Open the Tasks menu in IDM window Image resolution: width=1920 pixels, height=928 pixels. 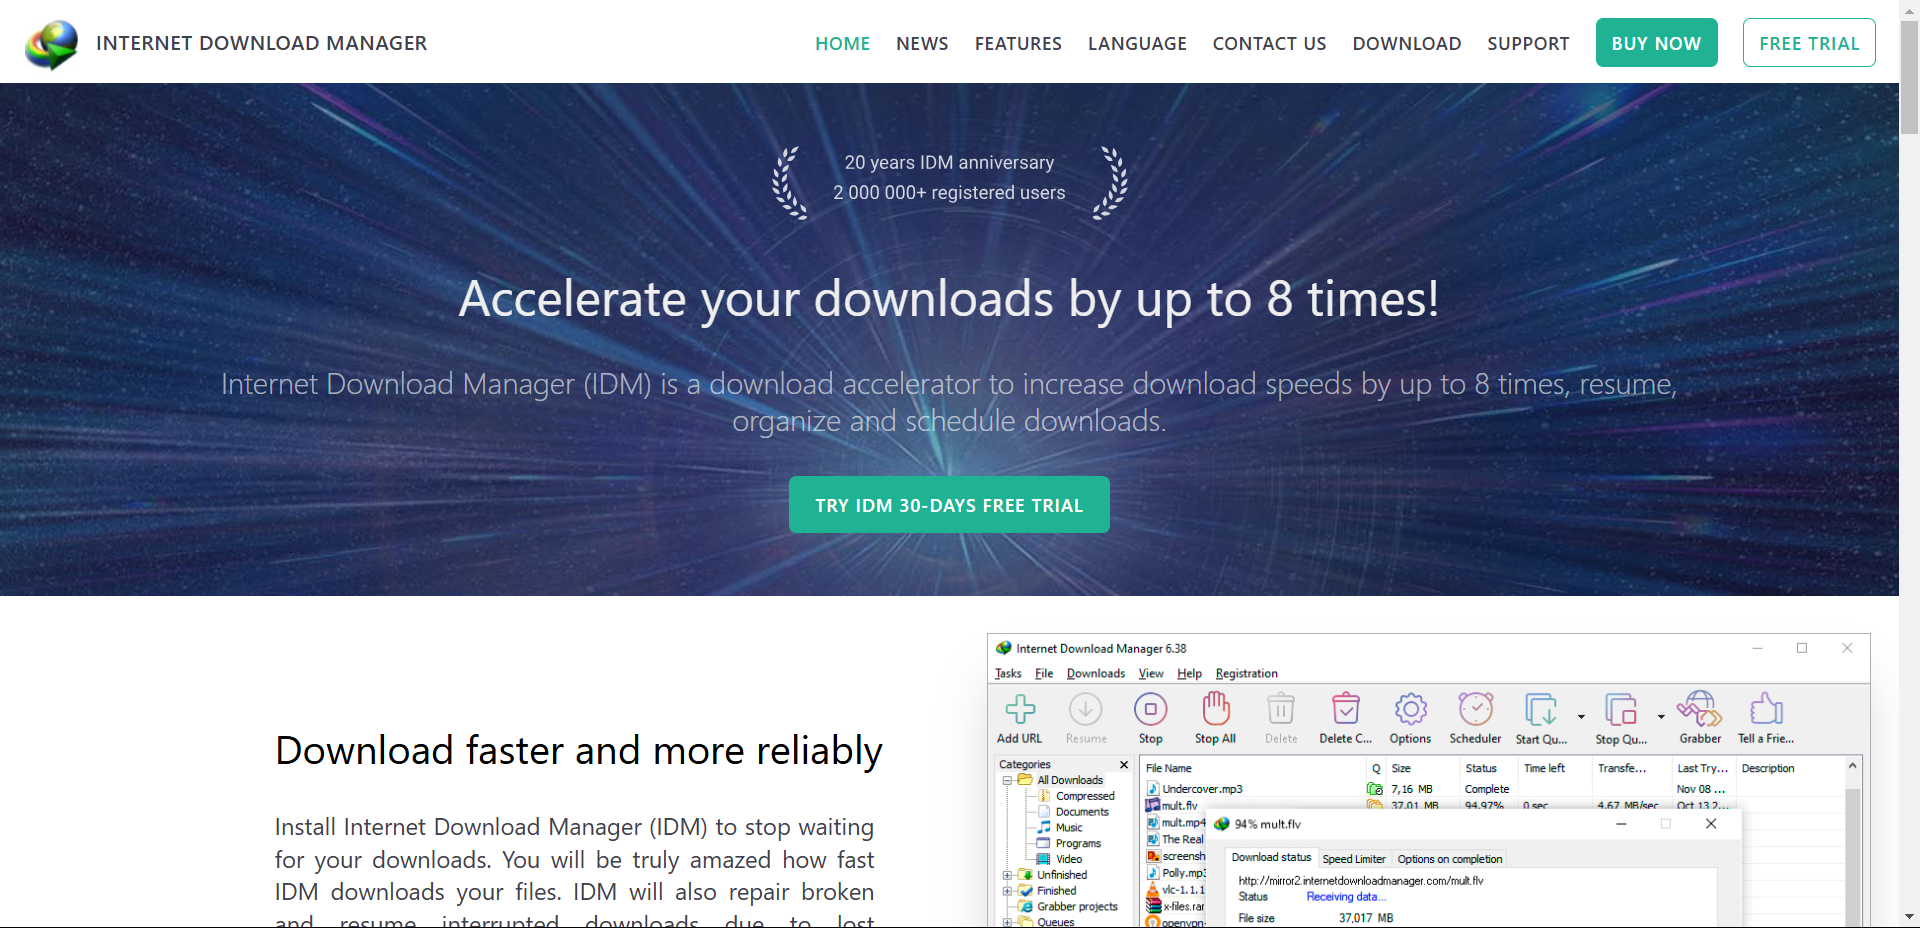[1008, 674]
